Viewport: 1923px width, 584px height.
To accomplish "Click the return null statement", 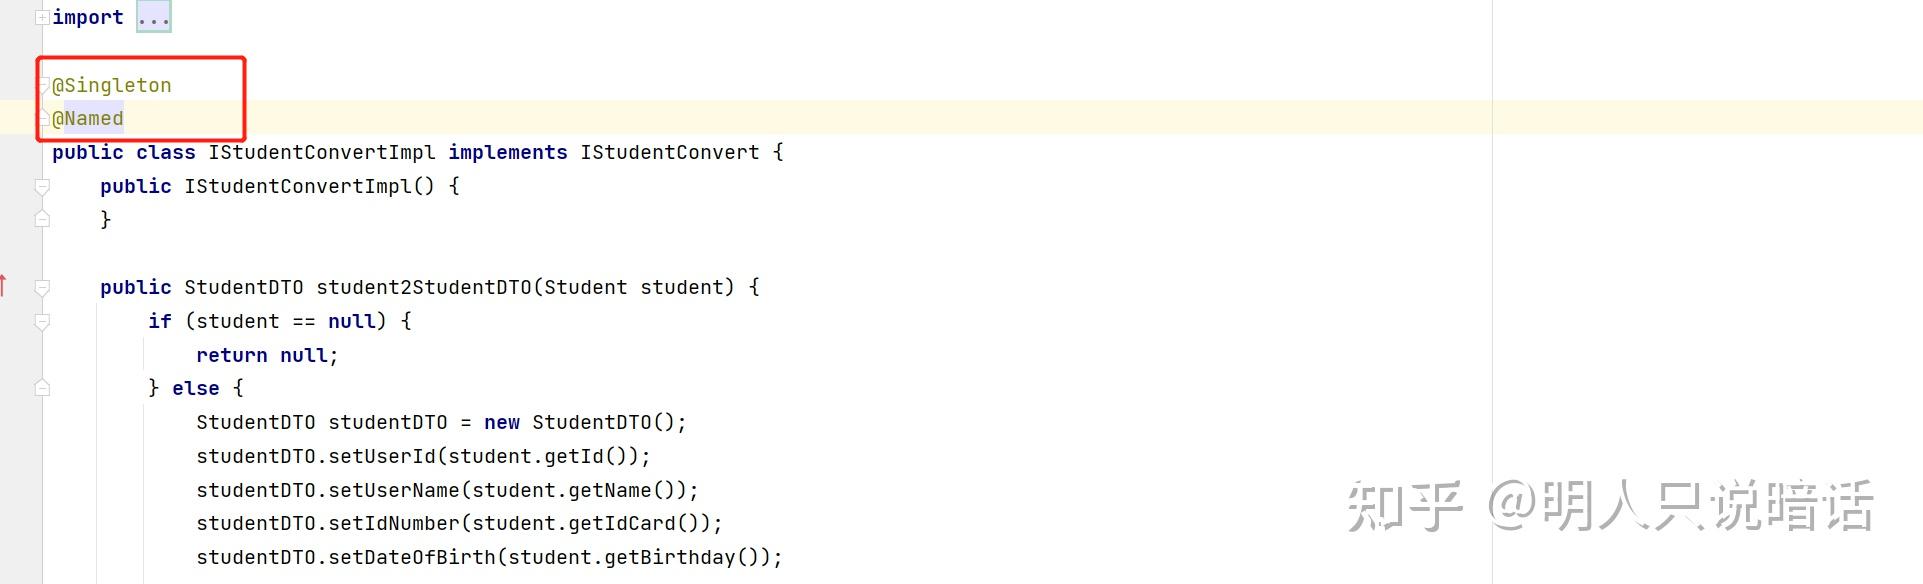I will [267, 355].
